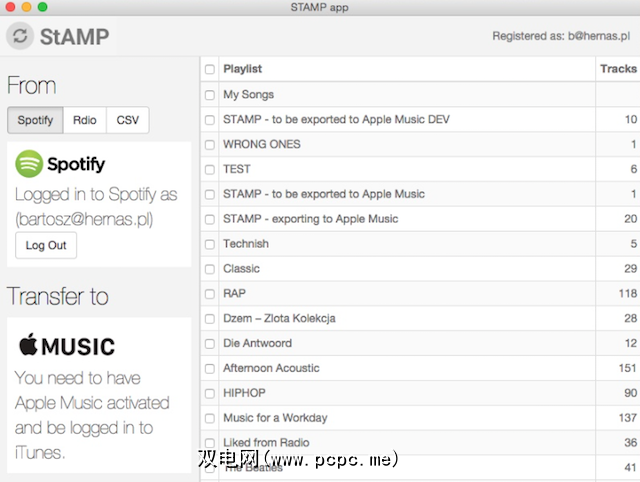This screenshot has width=640, height=482.
Task: Click the 118 track count for RAP
Action: tap(628, 293)
